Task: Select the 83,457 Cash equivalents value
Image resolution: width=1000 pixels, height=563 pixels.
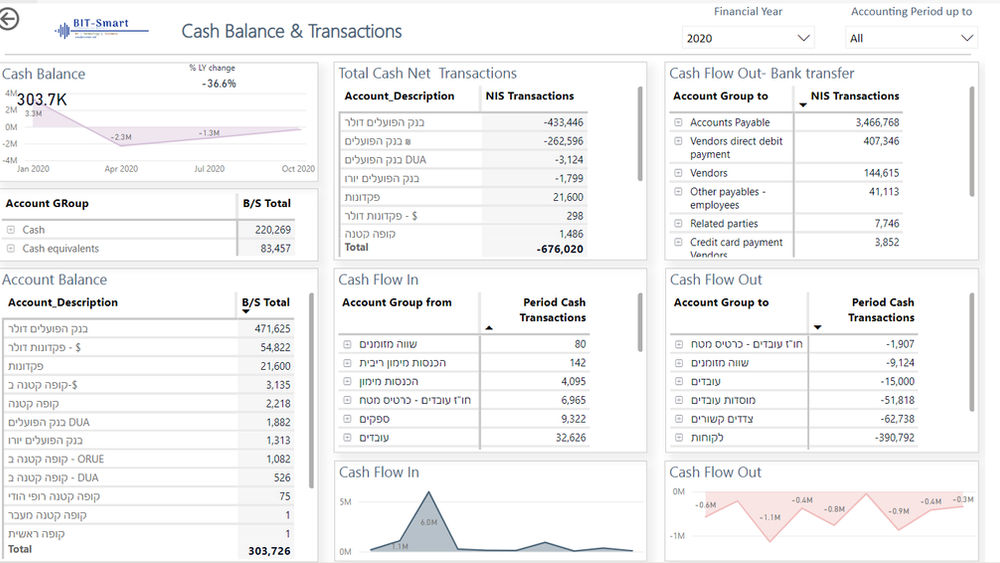Action: point(276,249)
